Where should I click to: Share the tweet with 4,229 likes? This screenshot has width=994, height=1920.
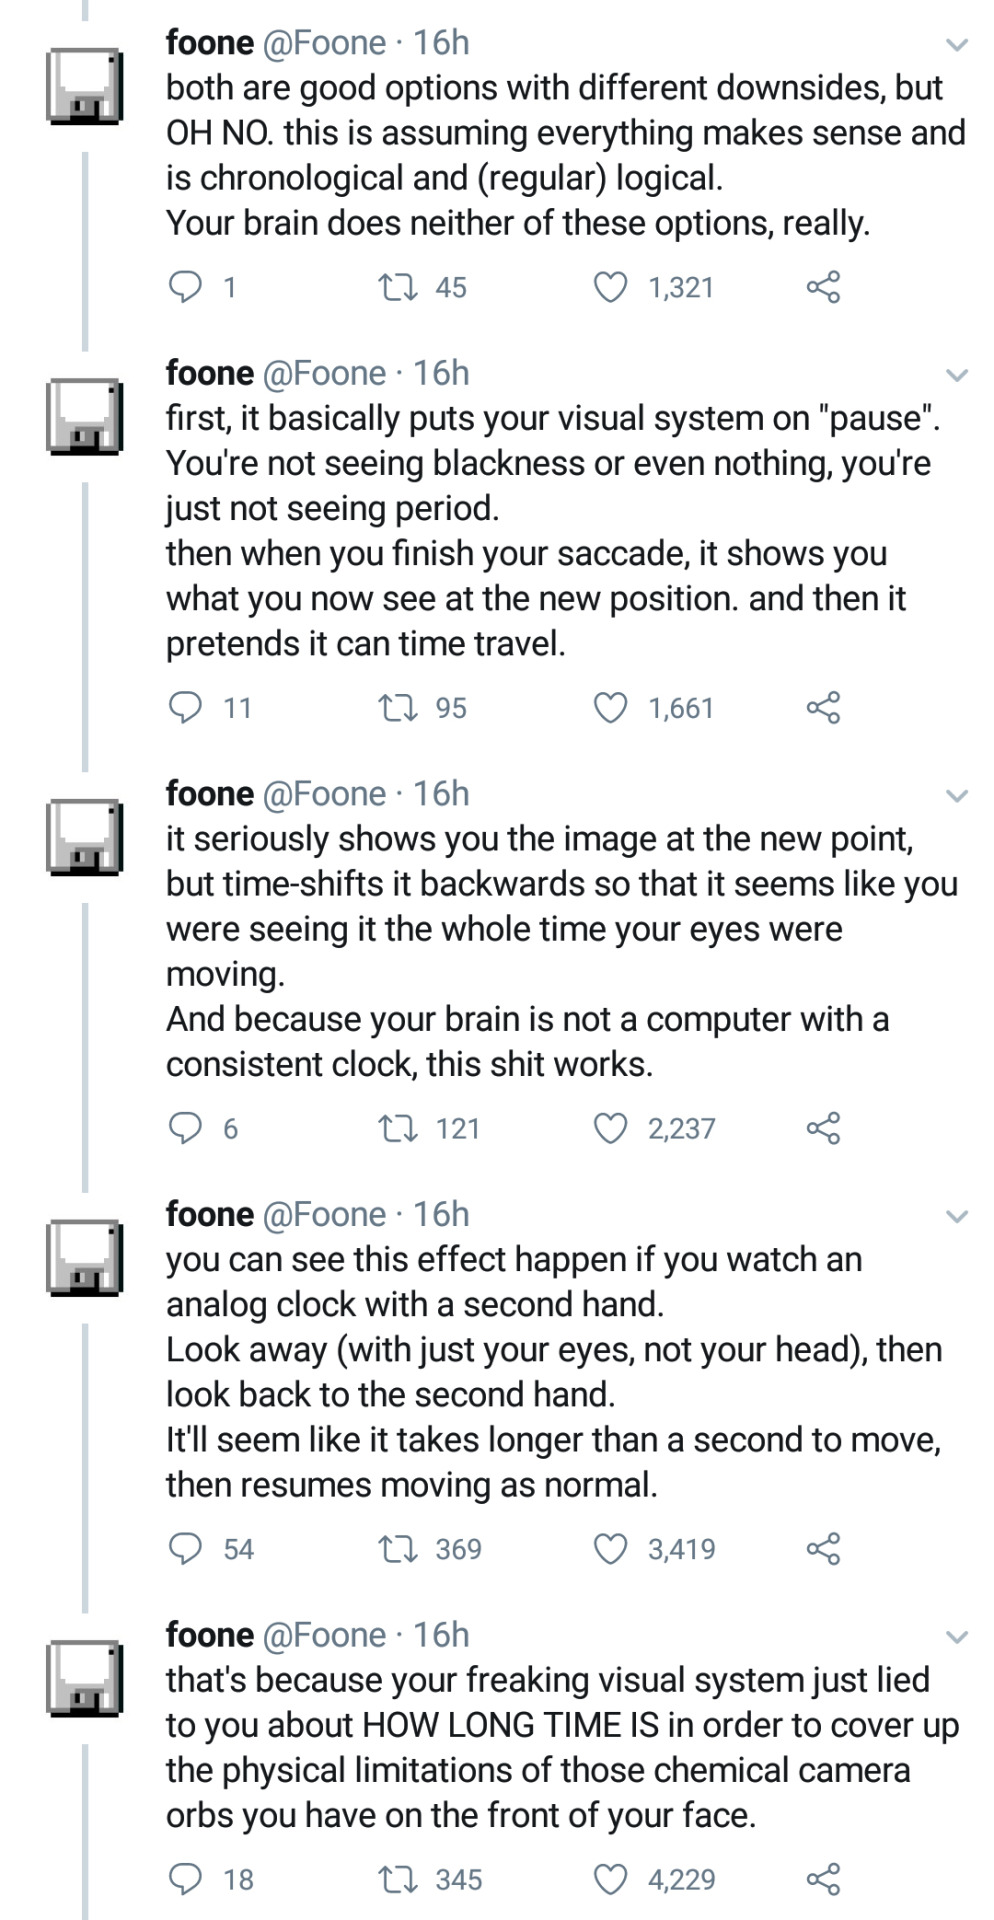coord(823,1880)
